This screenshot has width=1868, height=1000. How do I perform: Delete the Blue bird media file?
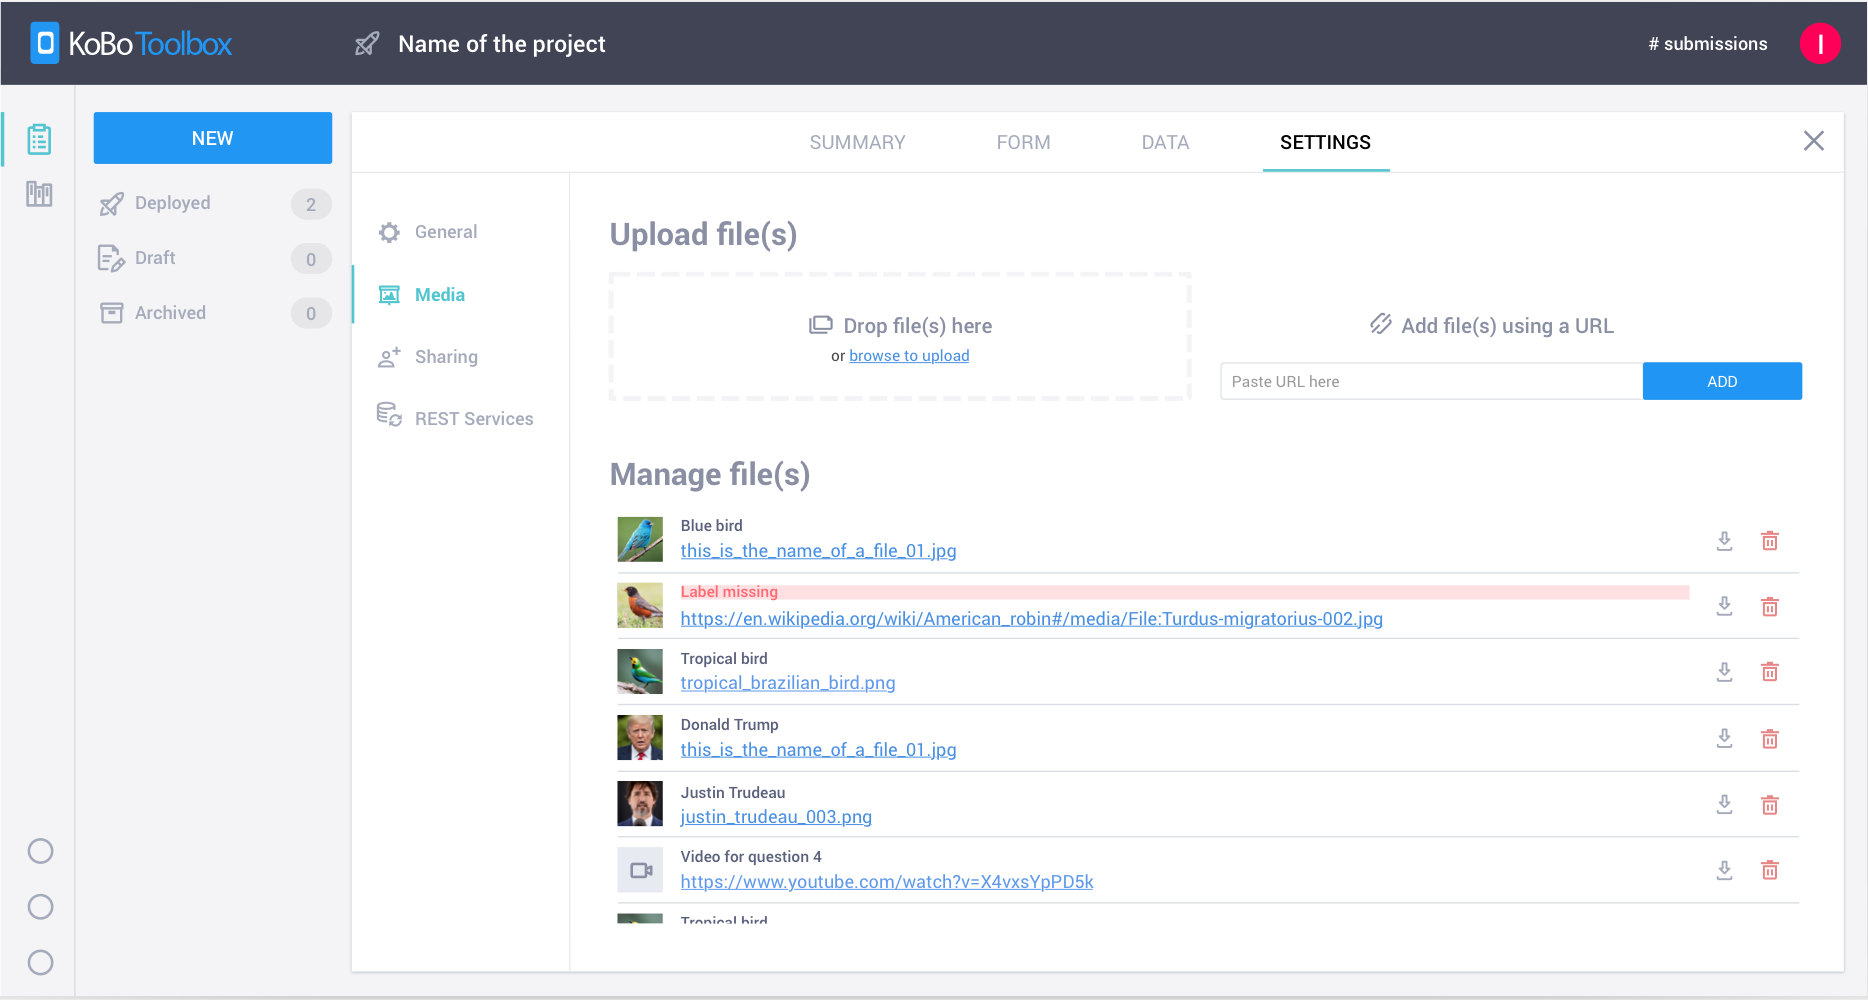(1769, 540)
